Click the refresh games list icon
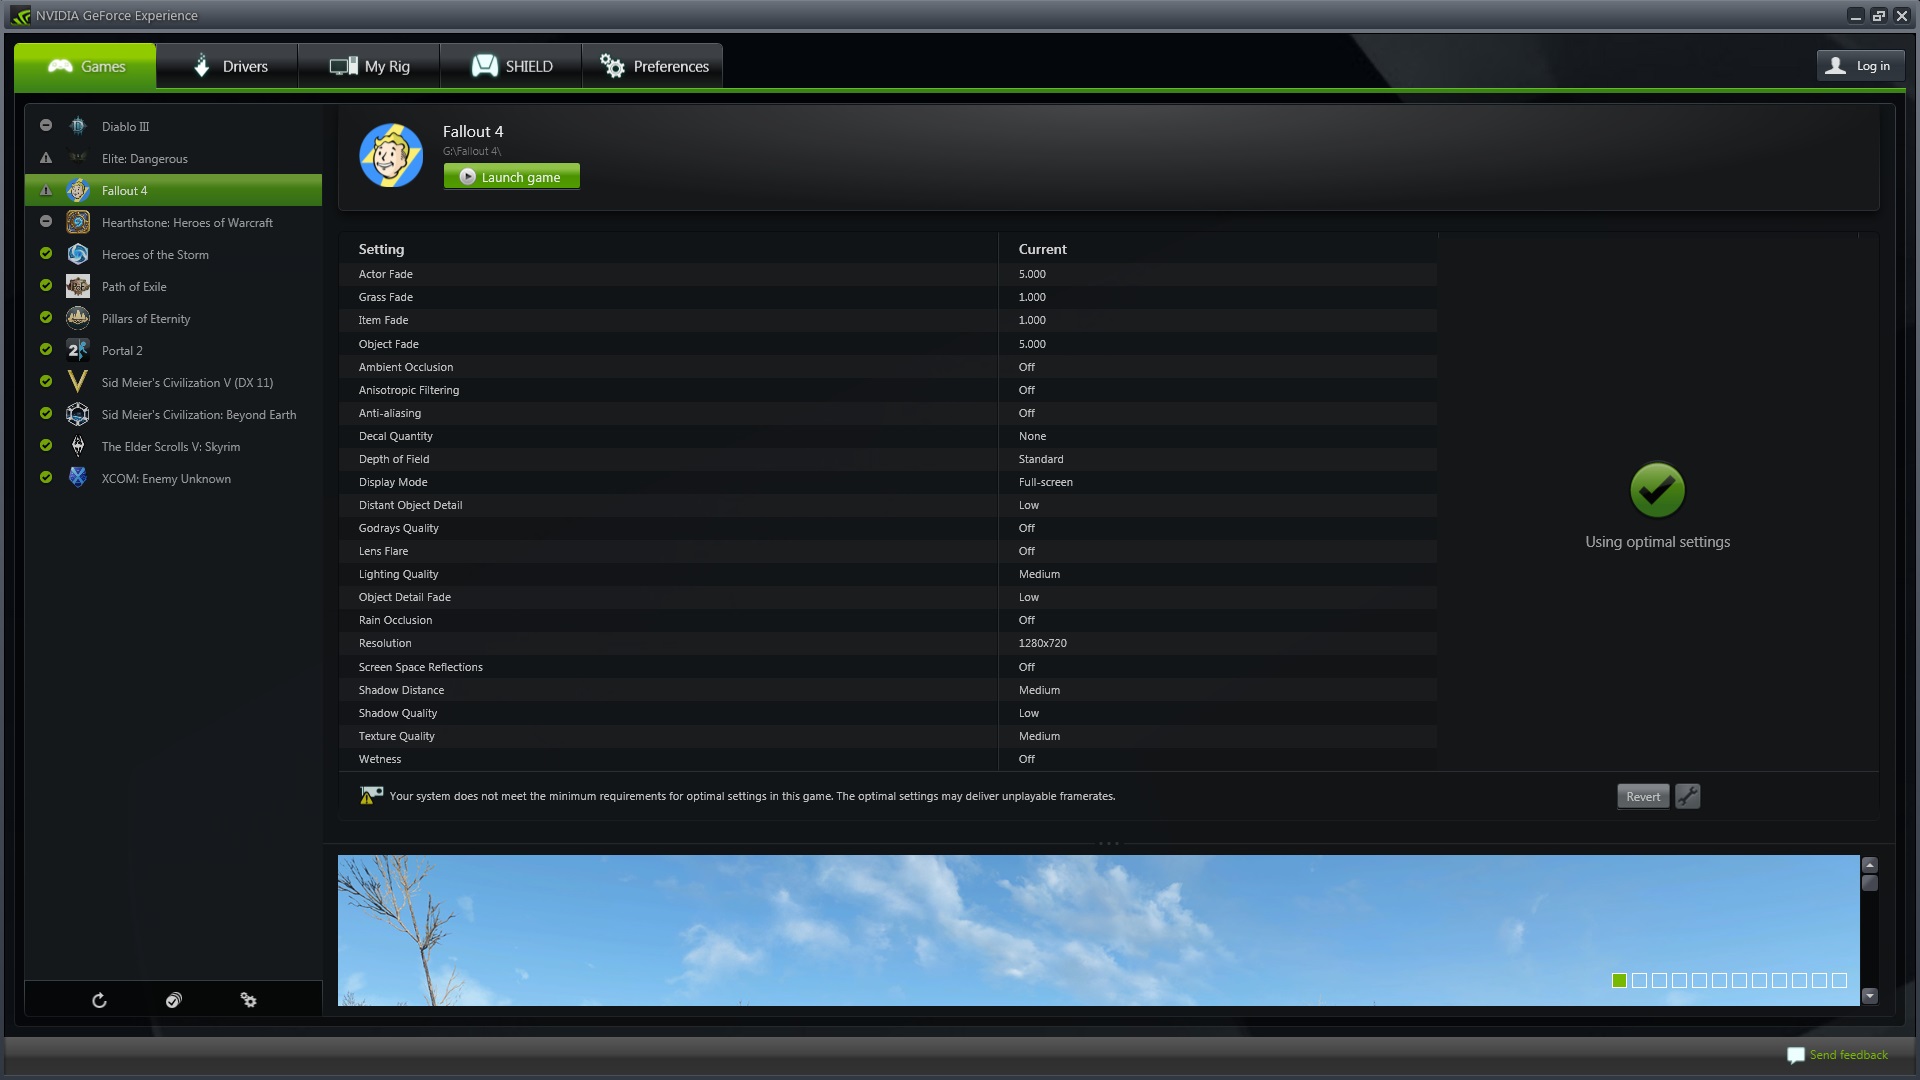Image resolution: width=1920 pixels, height=1080 pixels. [x=99, y=1000]
